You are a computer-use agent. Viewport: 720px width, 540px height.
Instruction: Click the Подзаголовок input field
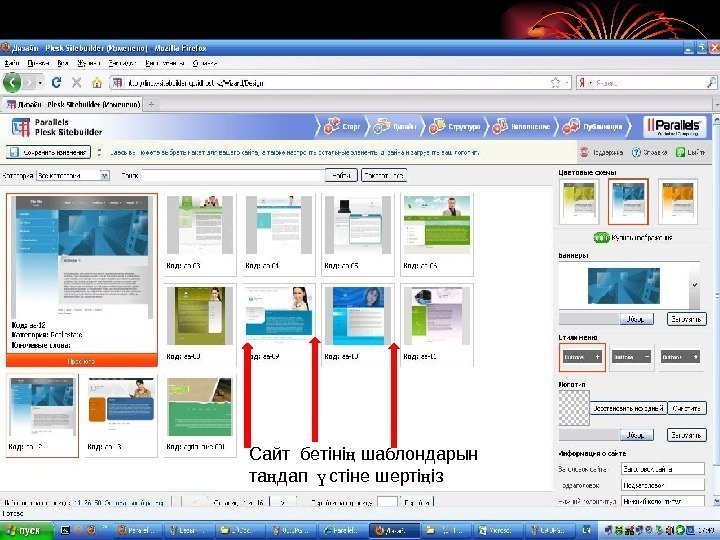pyautogui.click(x=663, y=485)
